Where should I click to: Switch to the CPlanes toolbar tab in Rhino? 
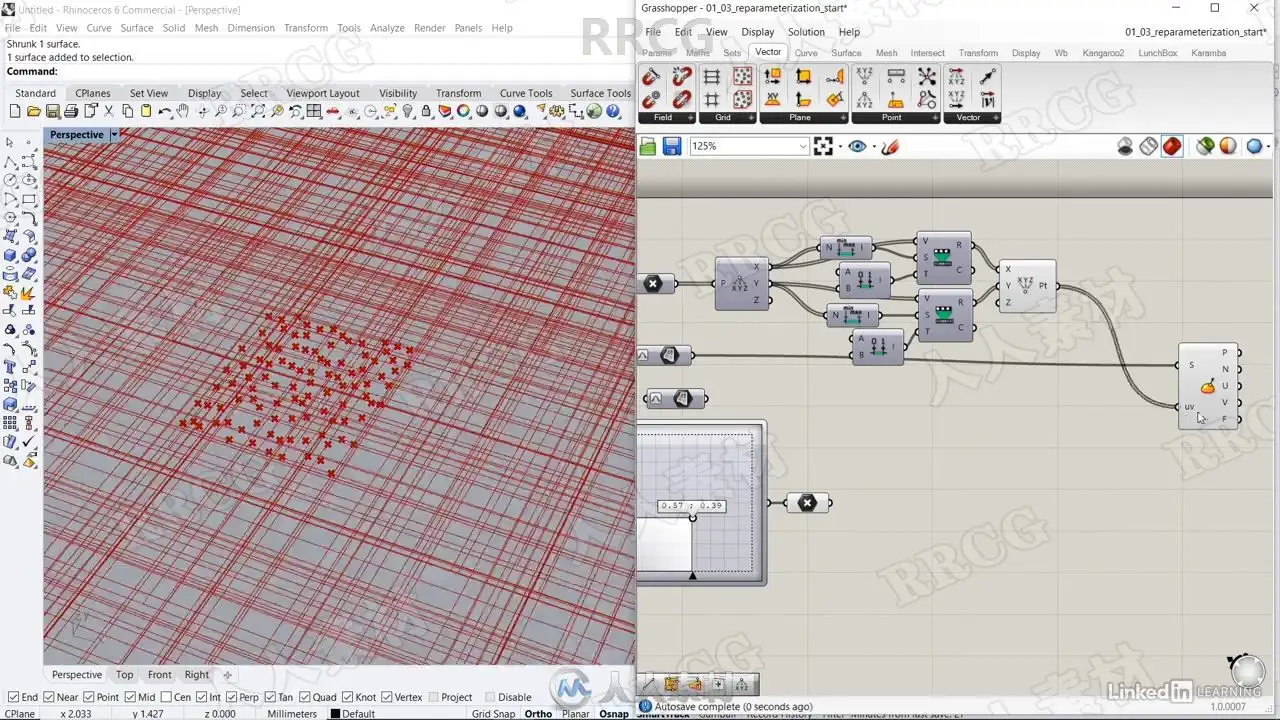coord(93,93)
